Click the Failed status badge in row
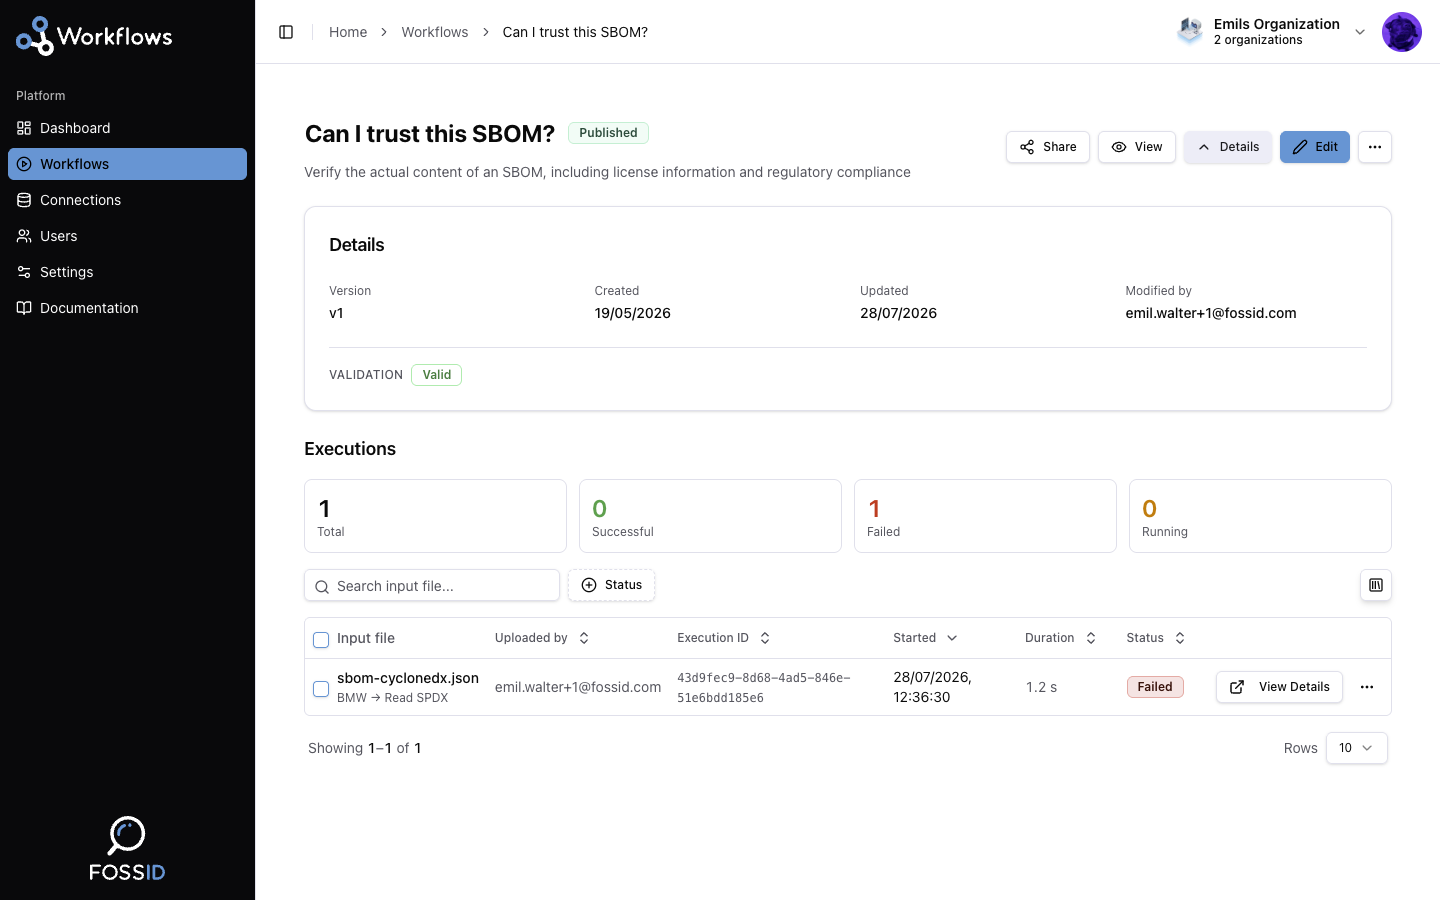Viewport: 1440px width, 900px height. (x=1155, y=687)
